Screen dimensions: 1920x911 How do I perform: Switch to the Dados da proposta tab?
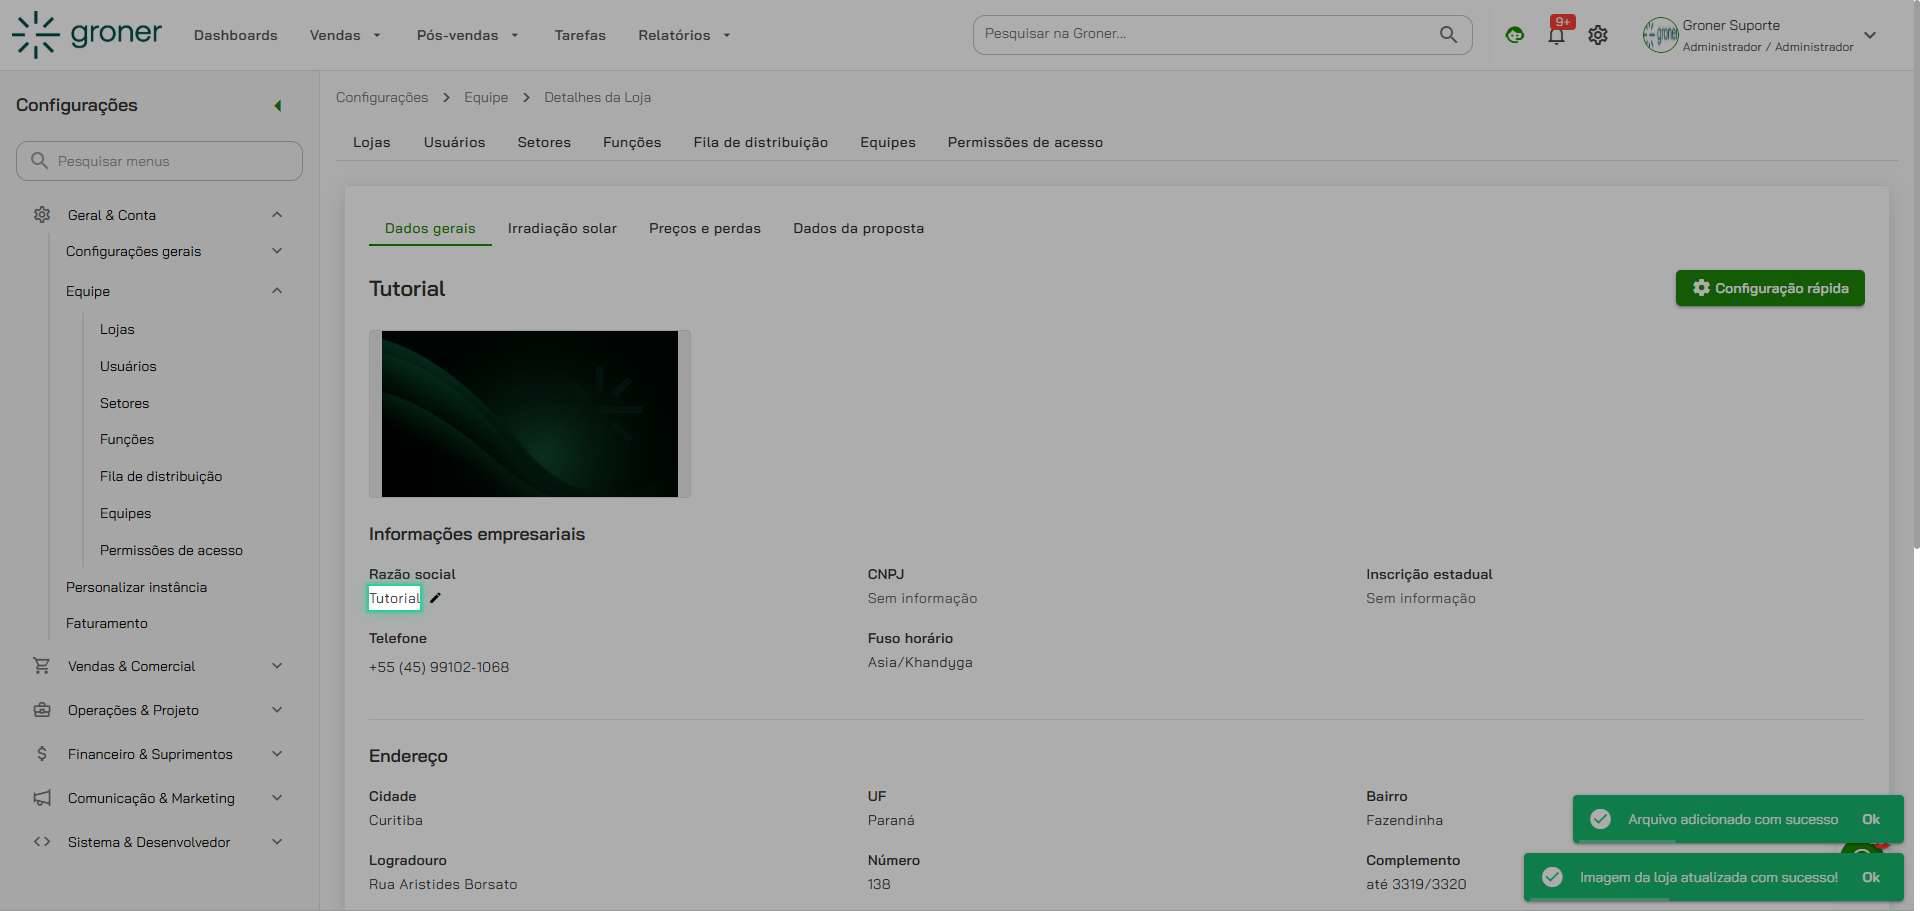tap(859, 229)
